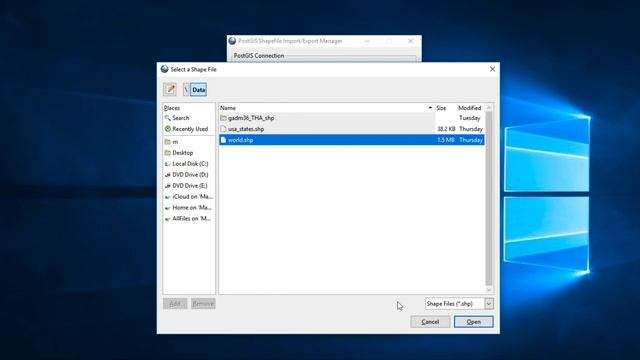
Task: Click the world.shp file icon
Action: click(223, 140)
